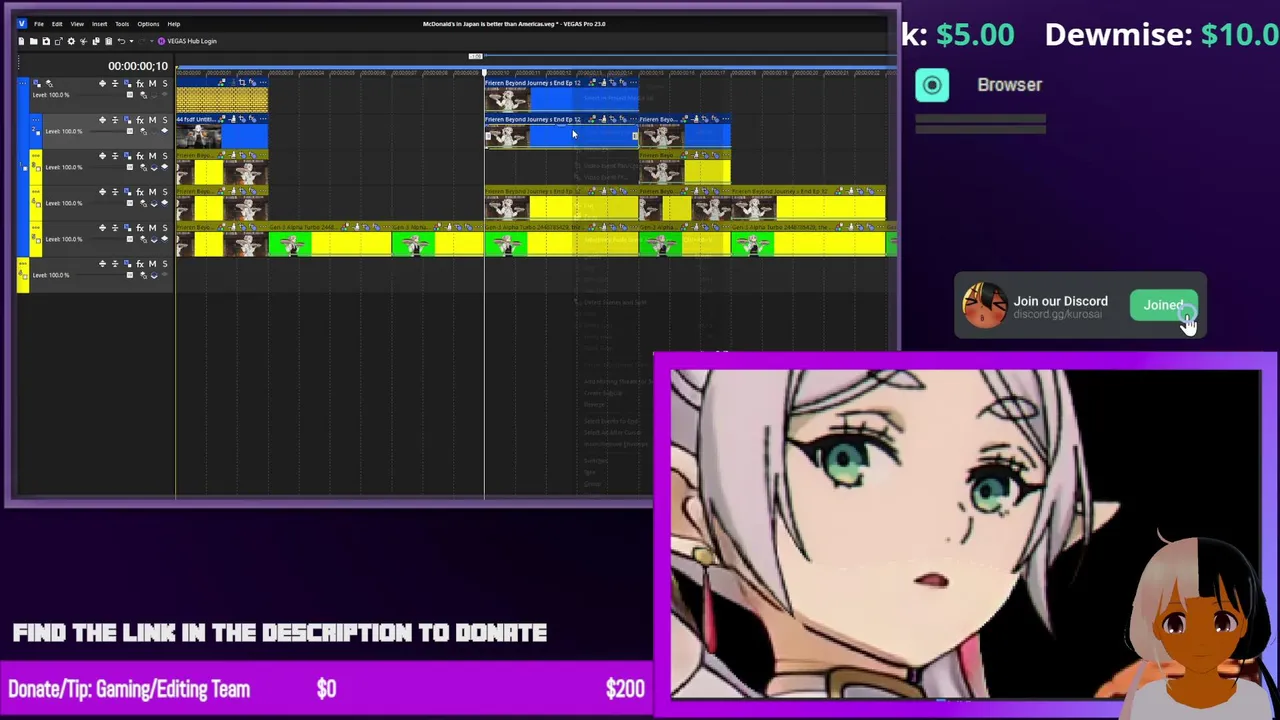Solo track 2
The width and height of the screenshot is (1280, 720).
[x=165, y=120]
